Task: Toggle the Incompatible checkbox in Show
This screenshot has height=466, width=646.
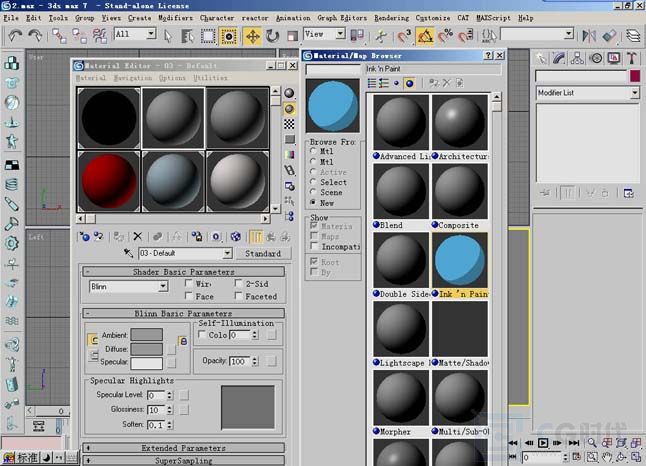Action: click(314, 246)
